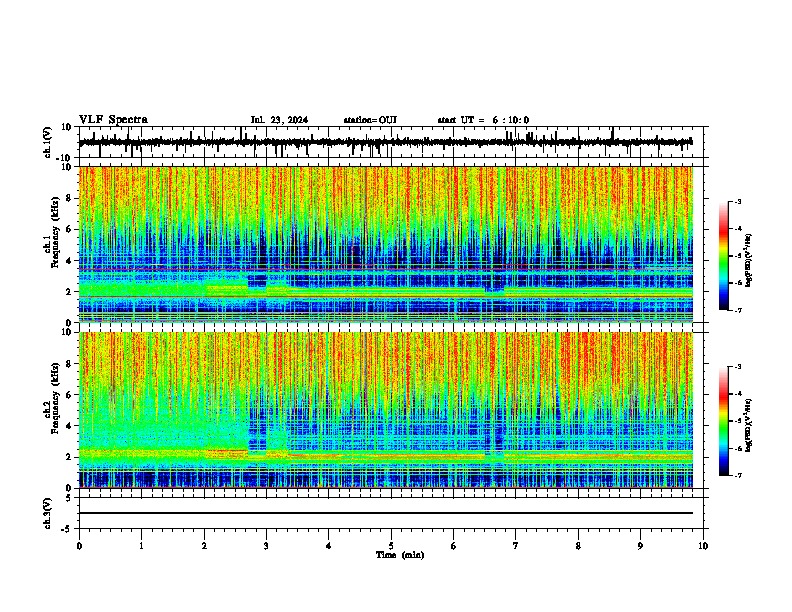Click time axis tick label "9"
The width and height of the screenshot is (792, 612).
tap(640, 546)
